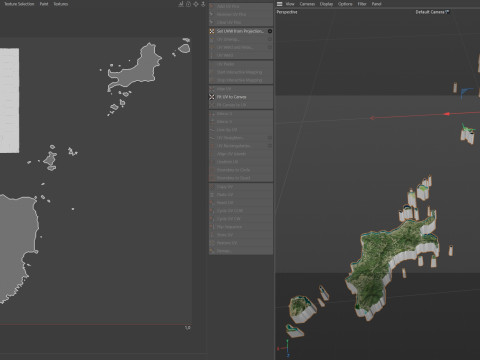Click the Mirror V command icon
Viewport: 480px width, 360px height.
(212, 122)
